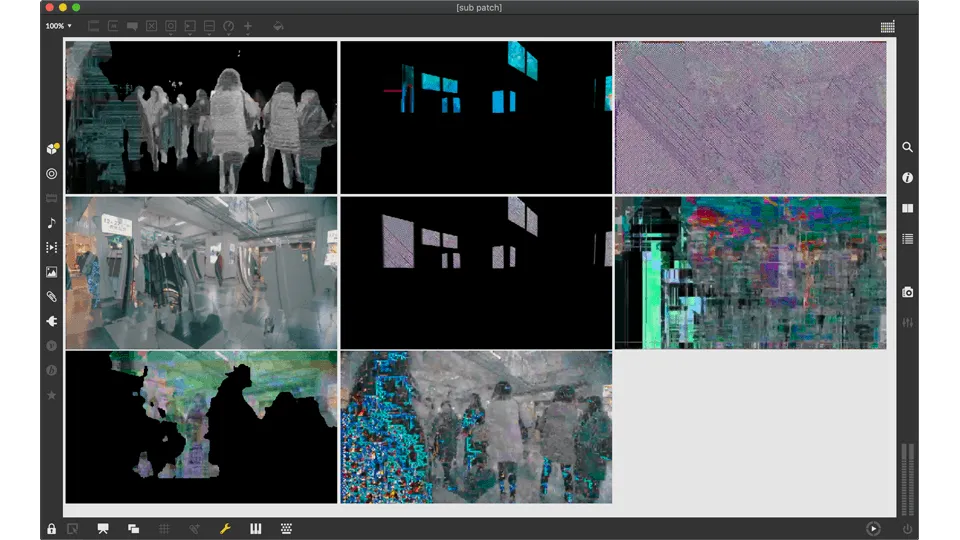Screen dimensions: 960x540
Task: Show the reference book panel in right sidebar
Action: 907,208
